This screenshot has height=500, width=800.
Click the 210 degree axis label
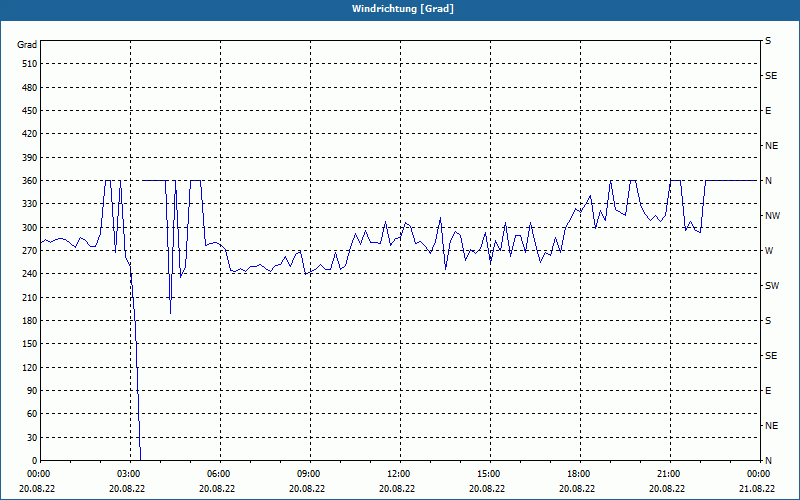click(30, 297)
